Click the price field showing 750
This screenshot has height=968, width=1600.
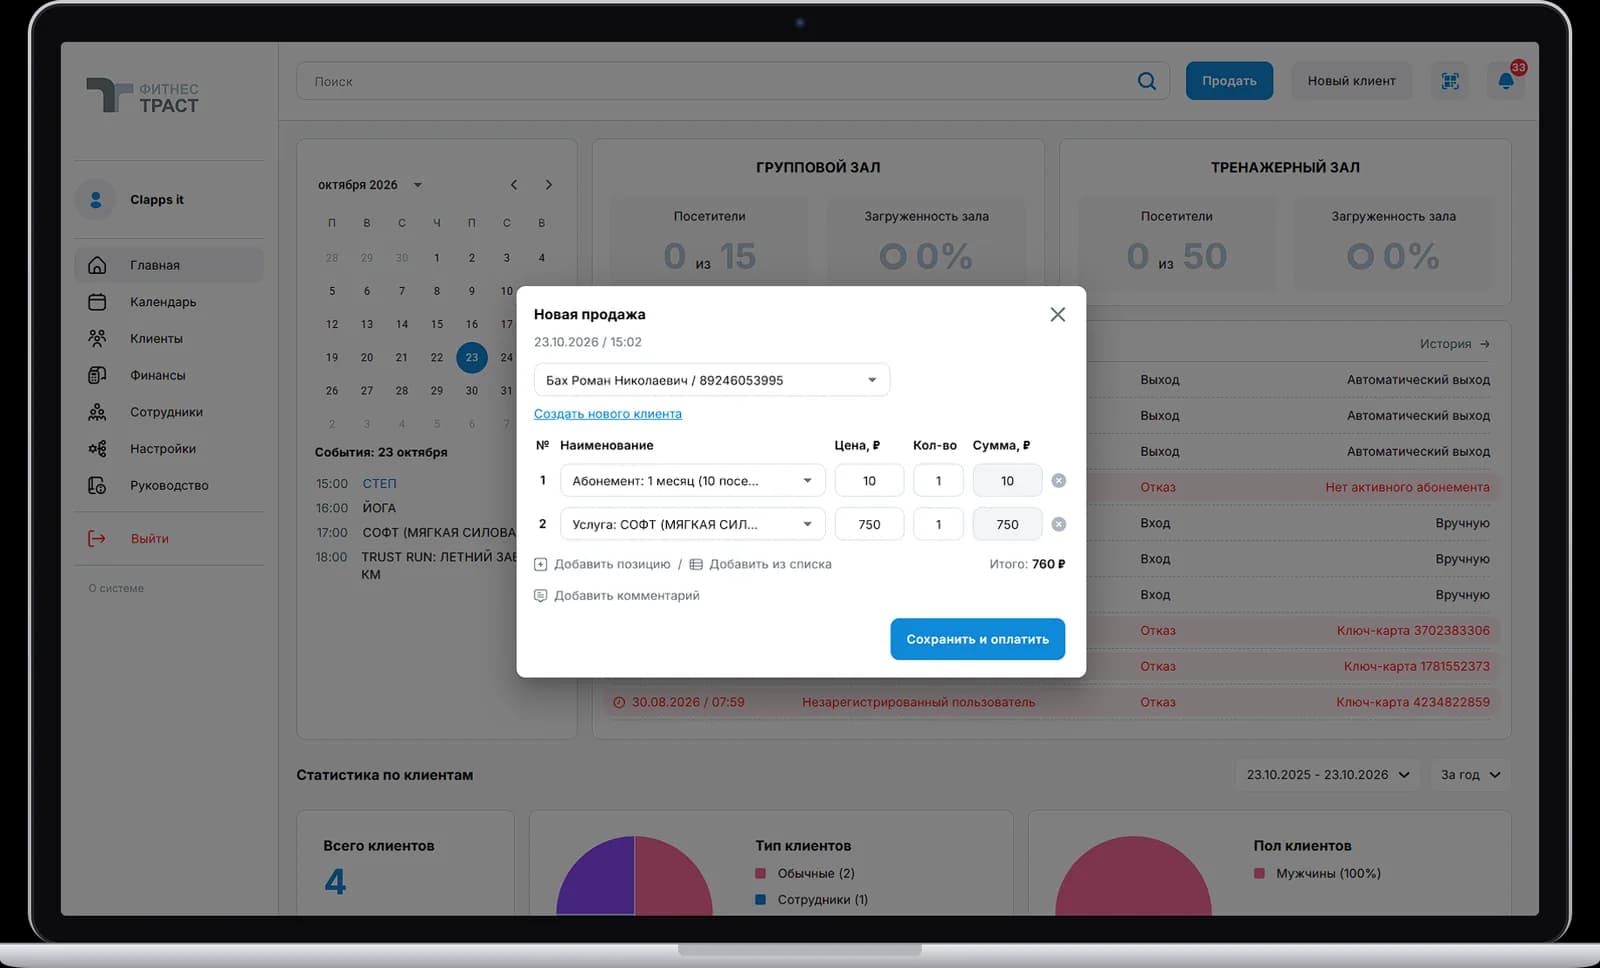[869, 524]
